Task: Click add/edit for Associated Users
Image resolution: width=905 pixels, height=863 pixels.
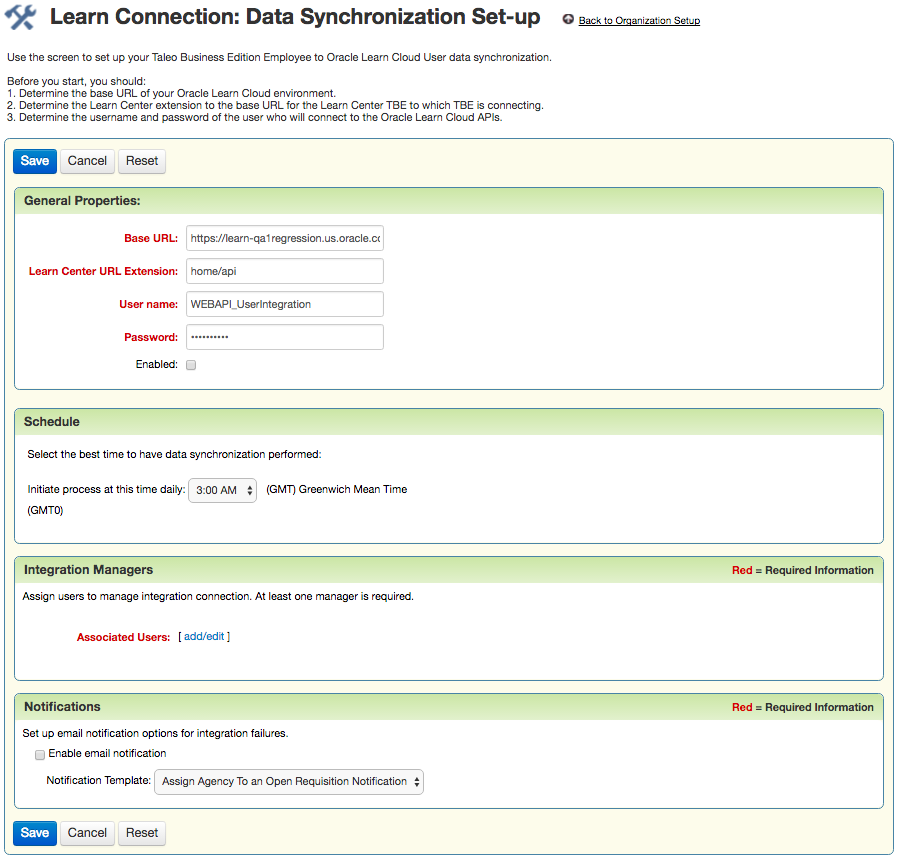Action: 204,636
